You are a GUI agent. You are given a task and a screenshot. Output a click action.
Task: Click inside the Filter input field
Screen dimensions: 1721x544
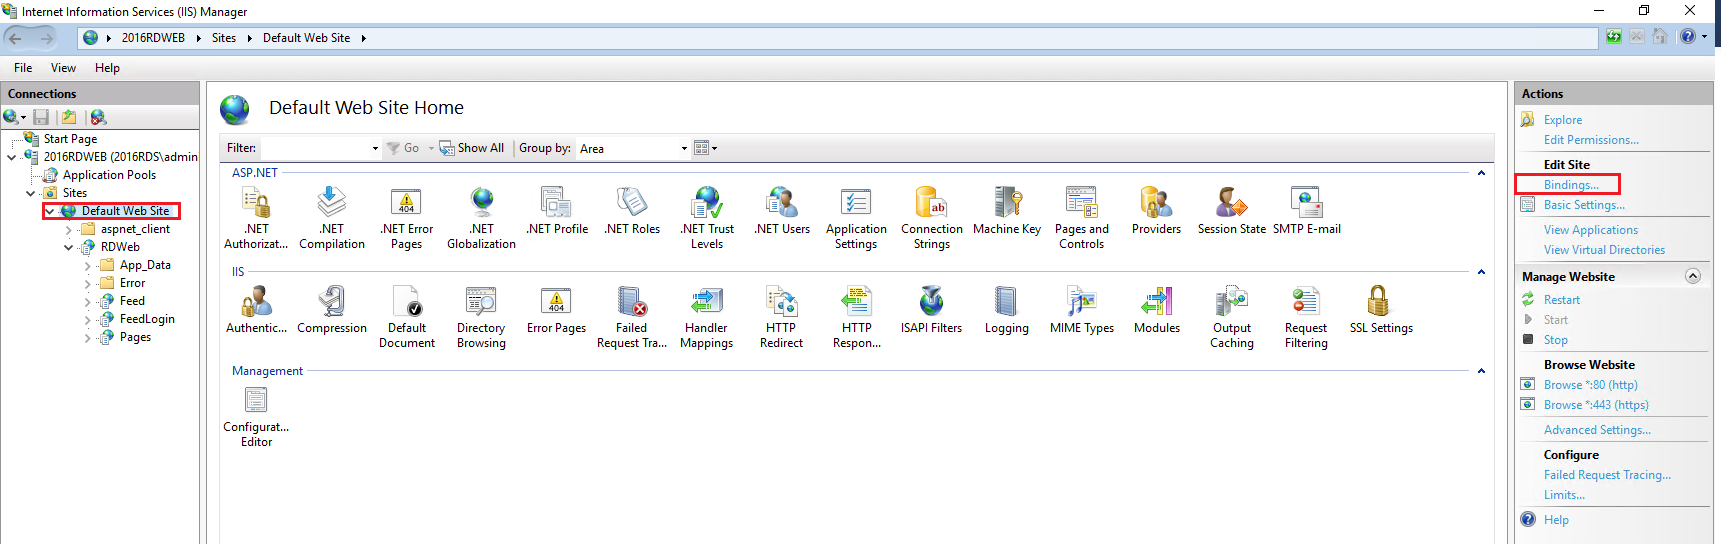click(x=316, y=148)
